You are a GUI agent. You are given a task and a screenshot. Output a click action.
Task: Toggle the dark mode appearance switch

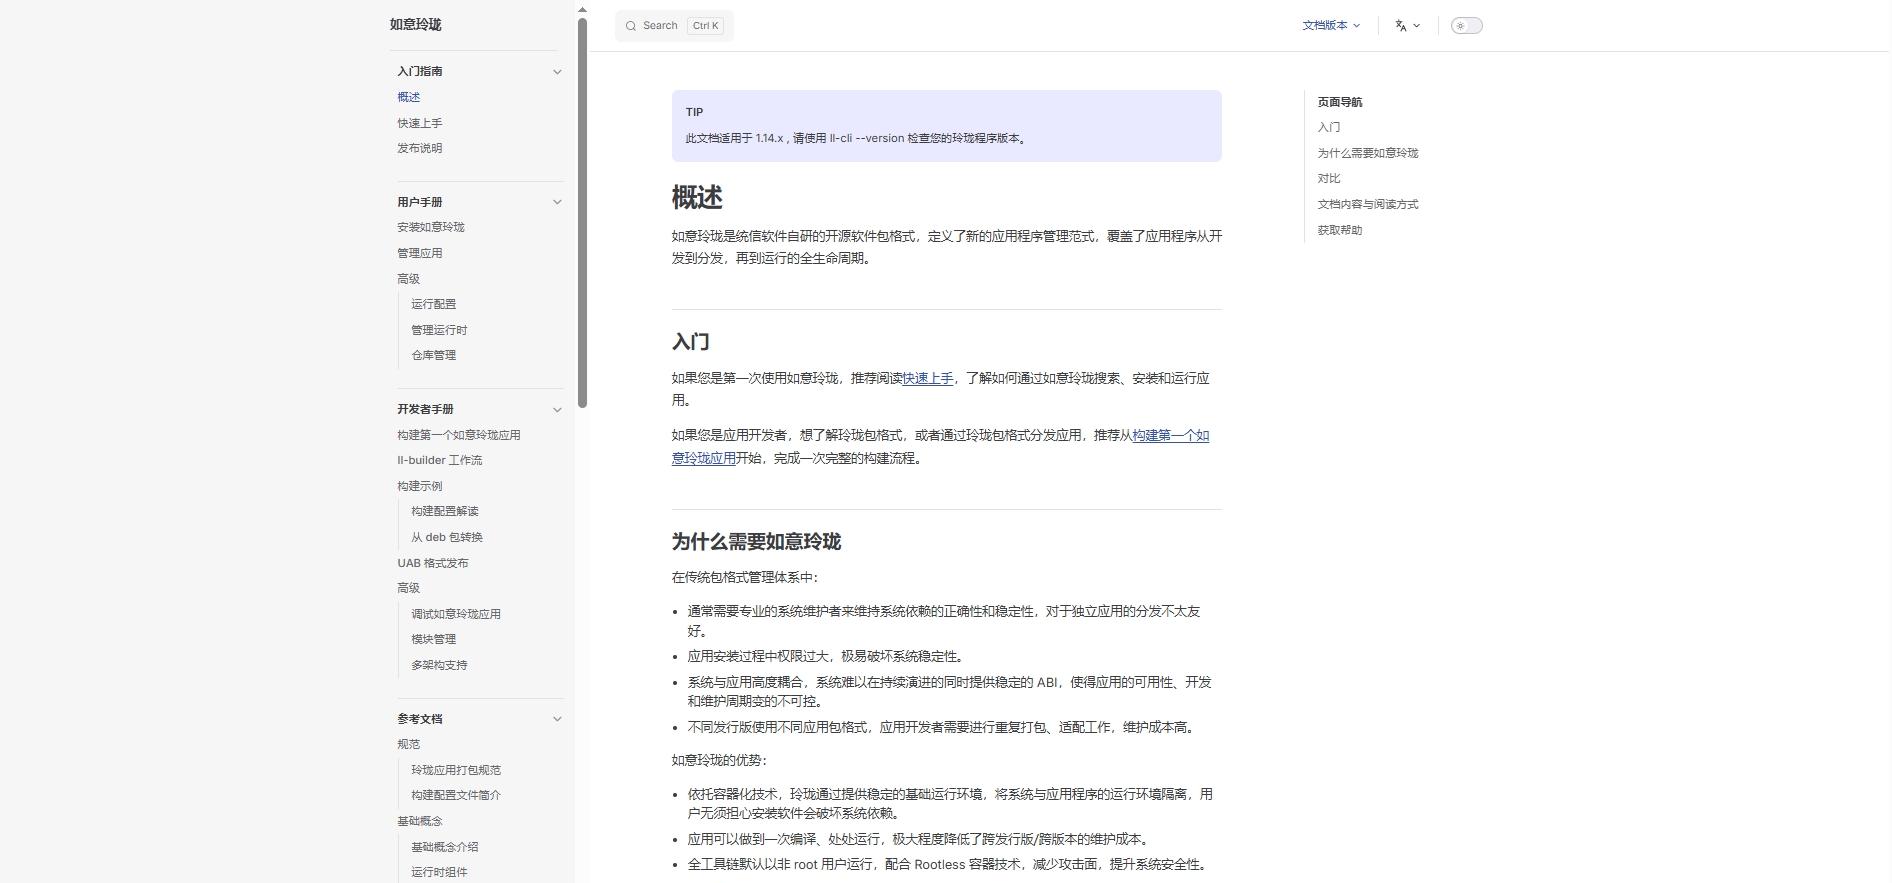coord(1466,26)
